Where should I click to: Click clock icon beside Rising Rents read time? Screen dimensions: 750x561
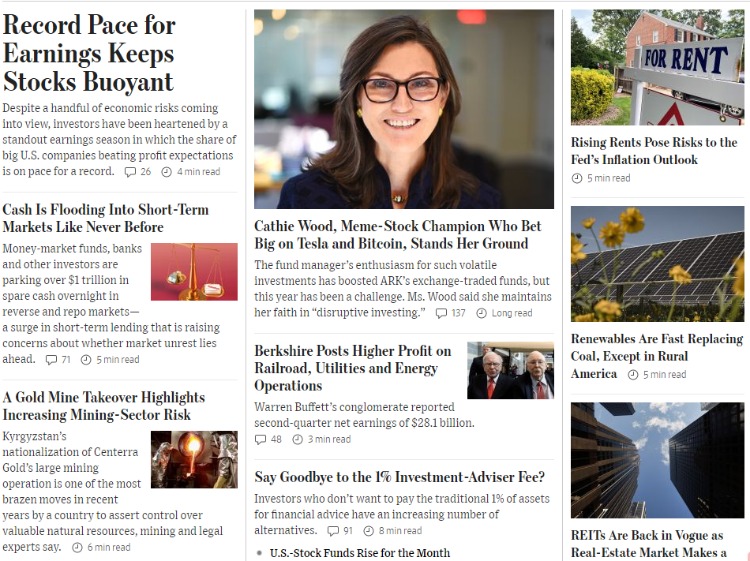pyautogui.click(x=577, y=178)
